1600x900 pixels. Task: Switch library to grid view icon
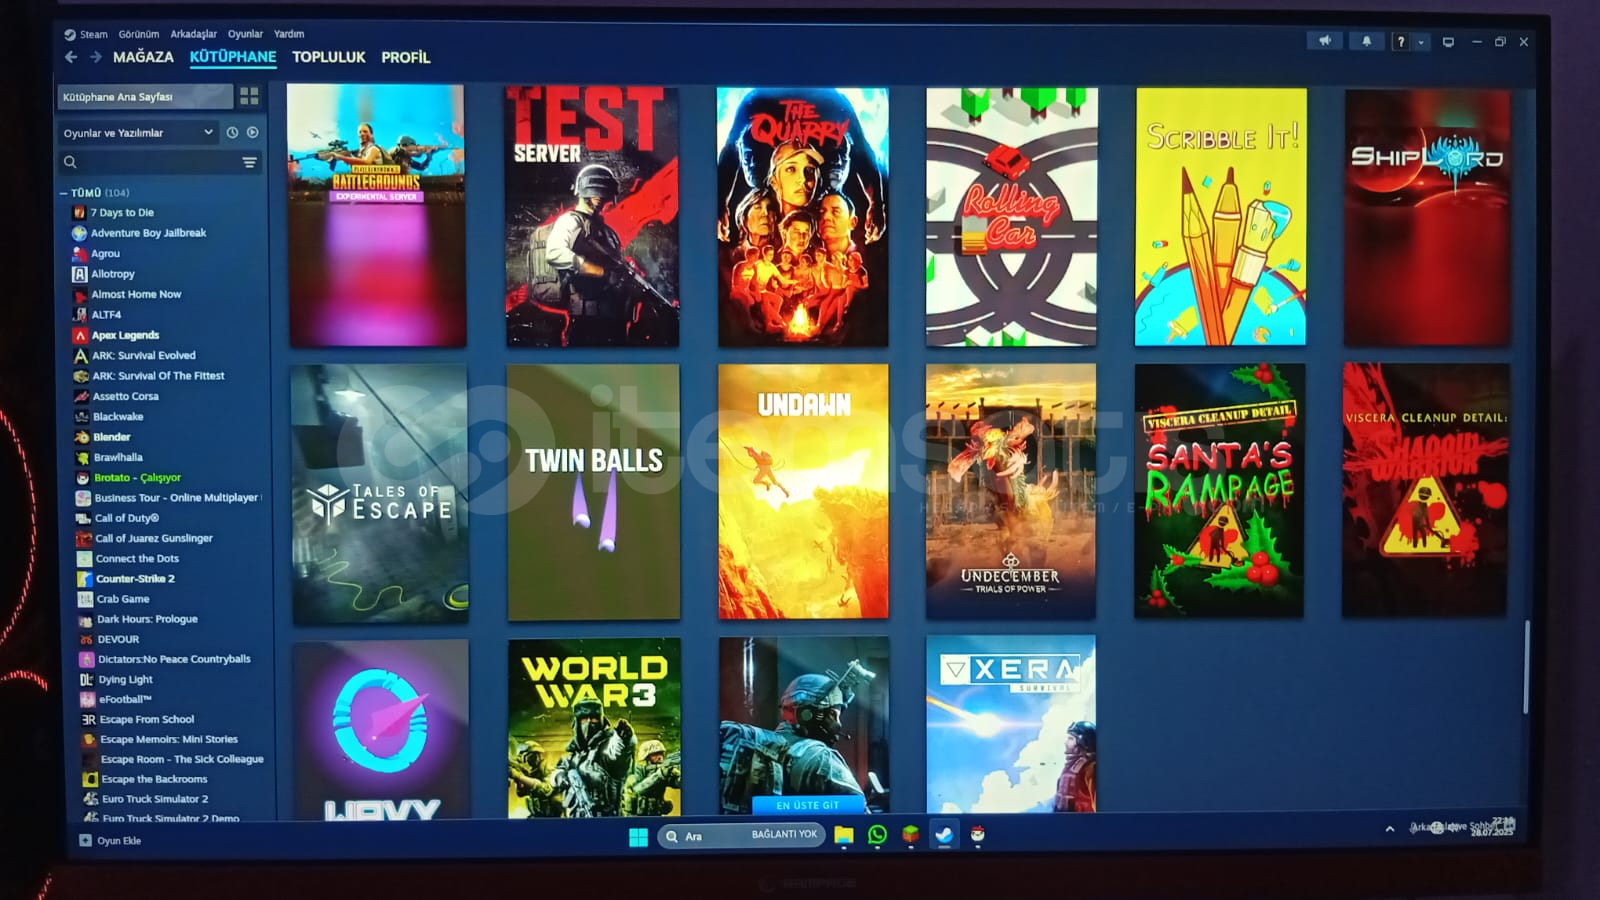pyautogui.click(x=249, y=96)
